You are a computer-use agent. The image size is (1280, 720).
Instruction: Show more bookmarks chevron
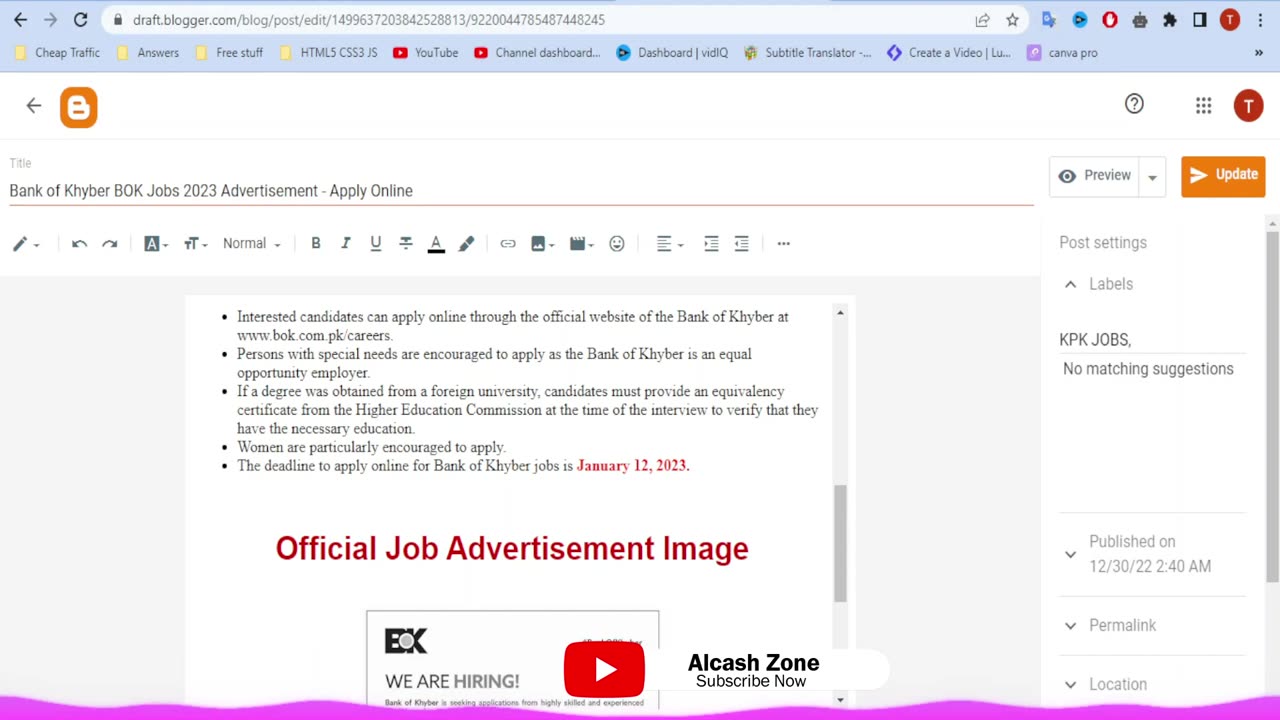[1258, 53]
